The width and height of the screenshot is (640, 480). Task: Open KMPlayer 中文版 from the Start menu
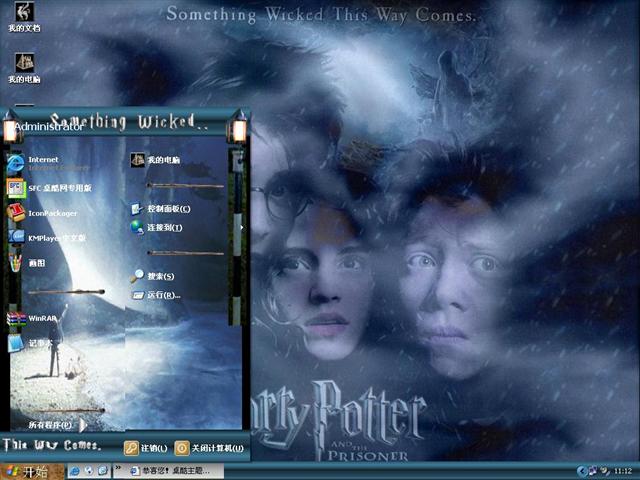(x=46, y=238)
